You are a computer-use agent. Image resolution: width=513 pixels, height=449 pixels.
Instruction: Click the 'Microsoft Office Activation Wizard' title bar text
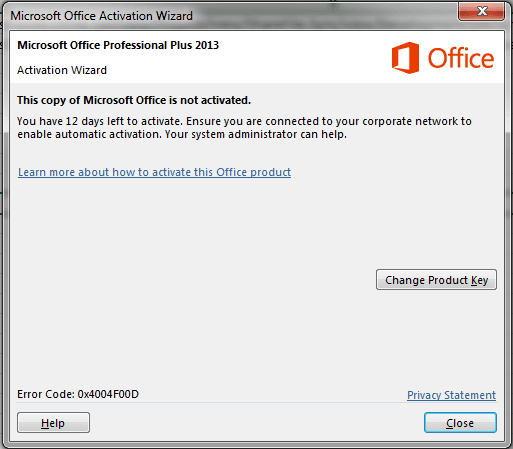(102, 16)
